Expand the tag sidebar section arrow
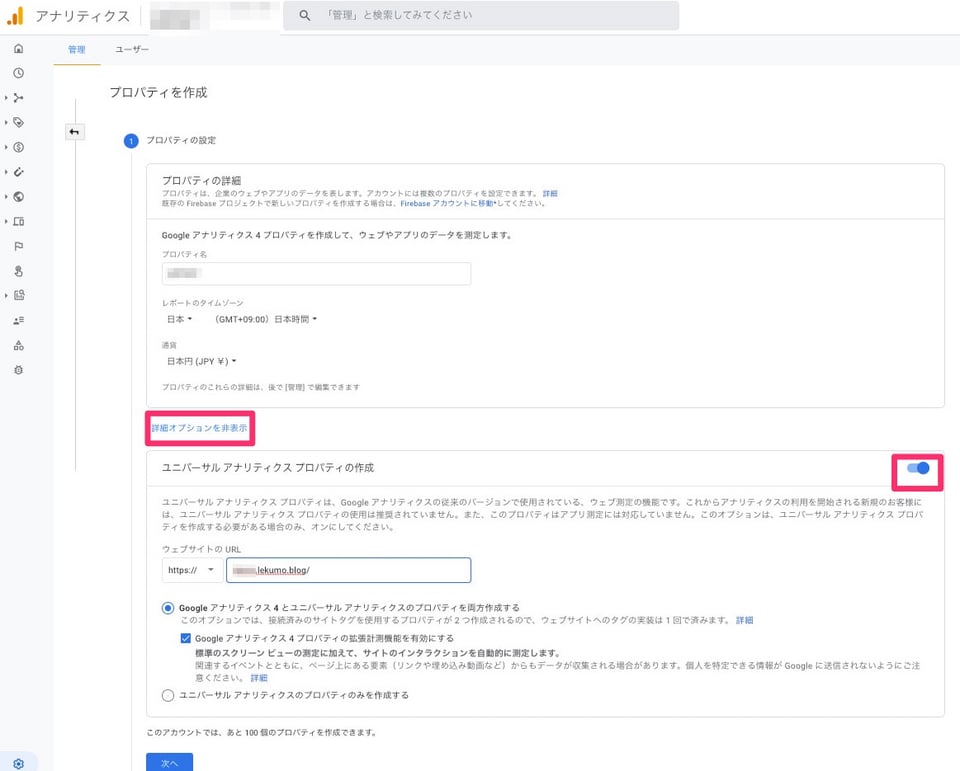 point(6,122)
